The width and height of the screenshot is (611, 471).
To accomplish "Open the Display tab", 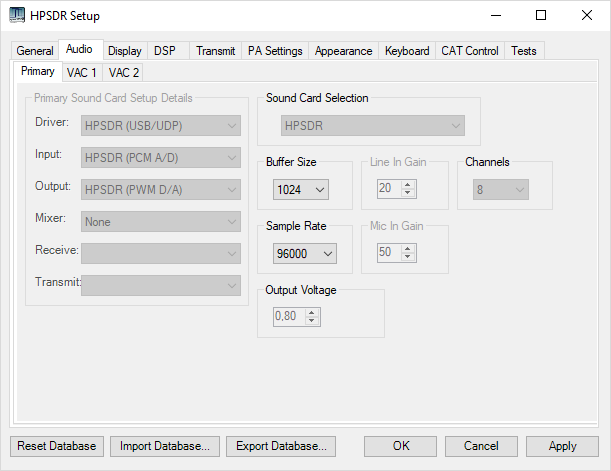I will click(x=125, y=51).
